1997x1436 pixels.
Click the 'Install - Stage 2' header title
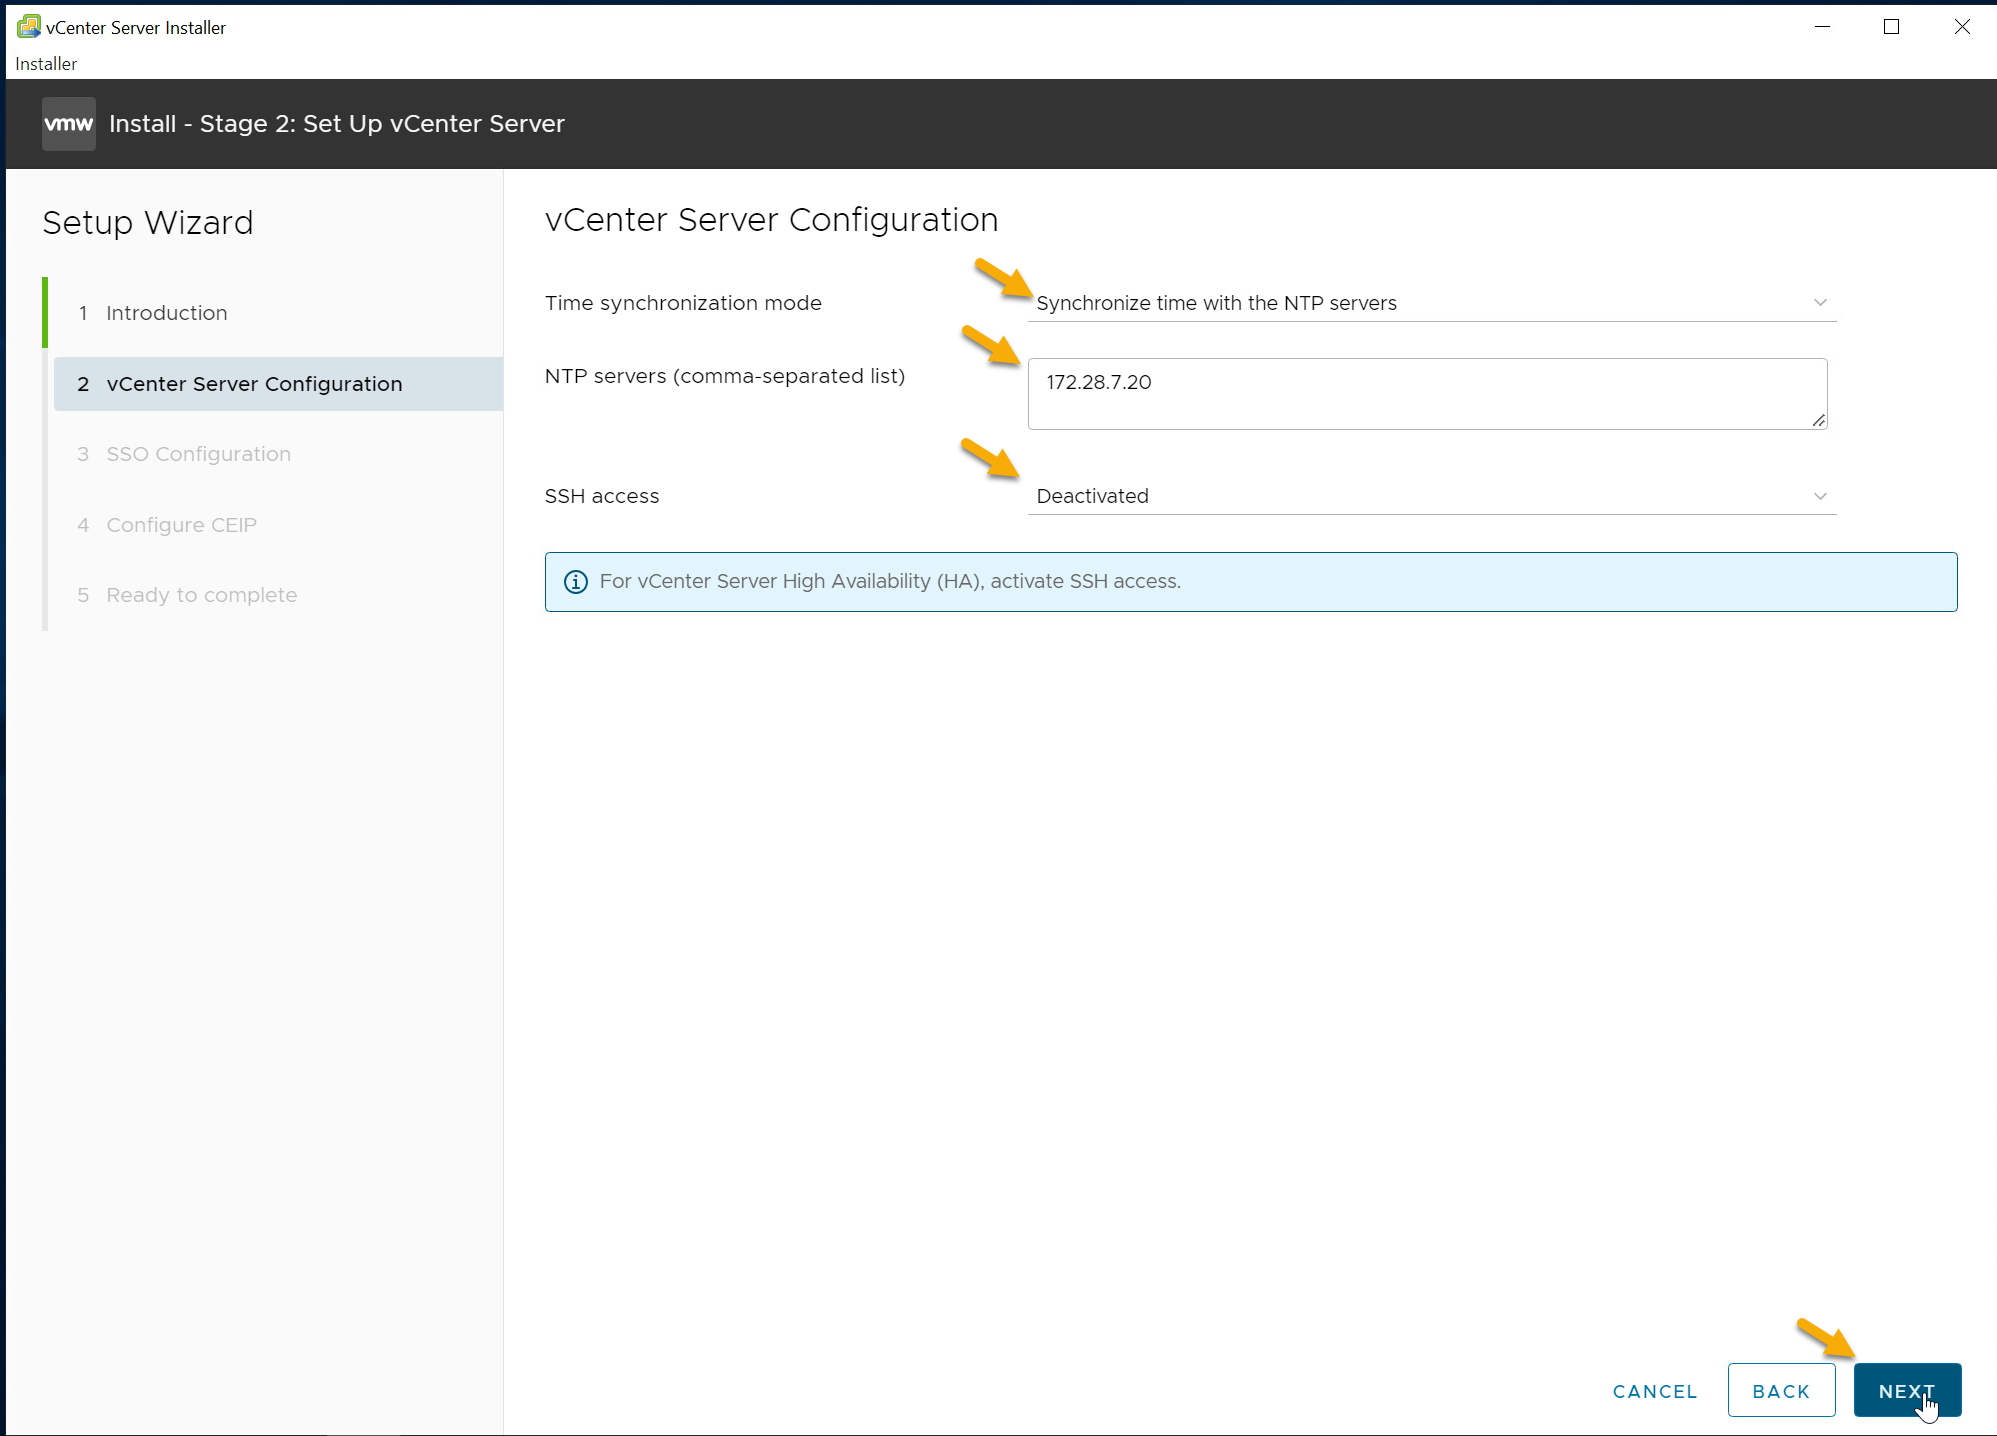pyautogui.click(x=337, y=124)
